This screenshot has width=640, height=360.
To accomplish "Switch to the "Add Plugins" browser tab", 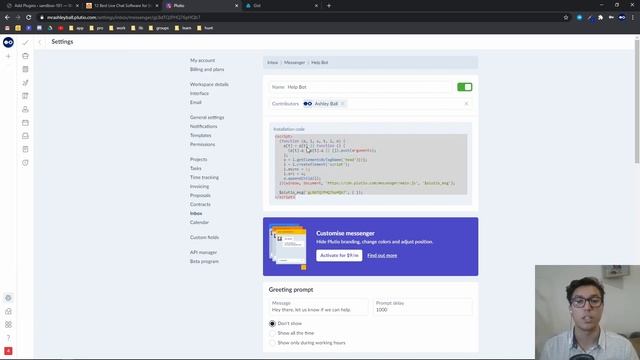I will 42,6.
